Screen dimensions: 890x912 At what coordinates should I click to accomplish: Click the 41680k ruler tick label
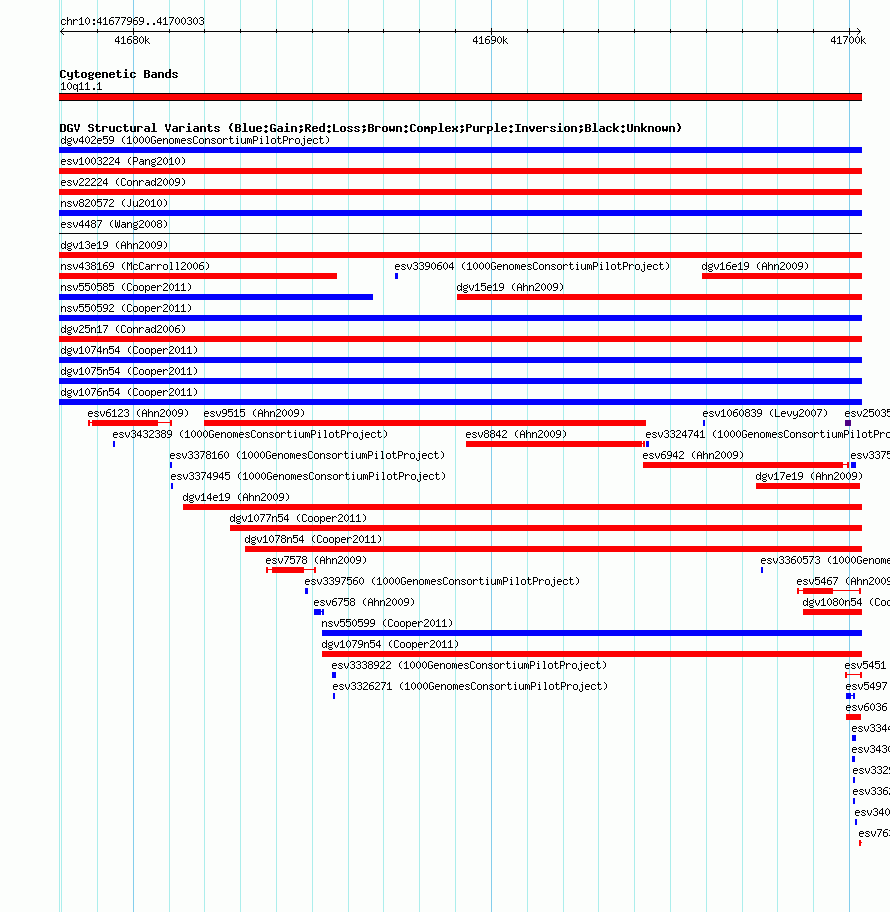coord(132,40)
